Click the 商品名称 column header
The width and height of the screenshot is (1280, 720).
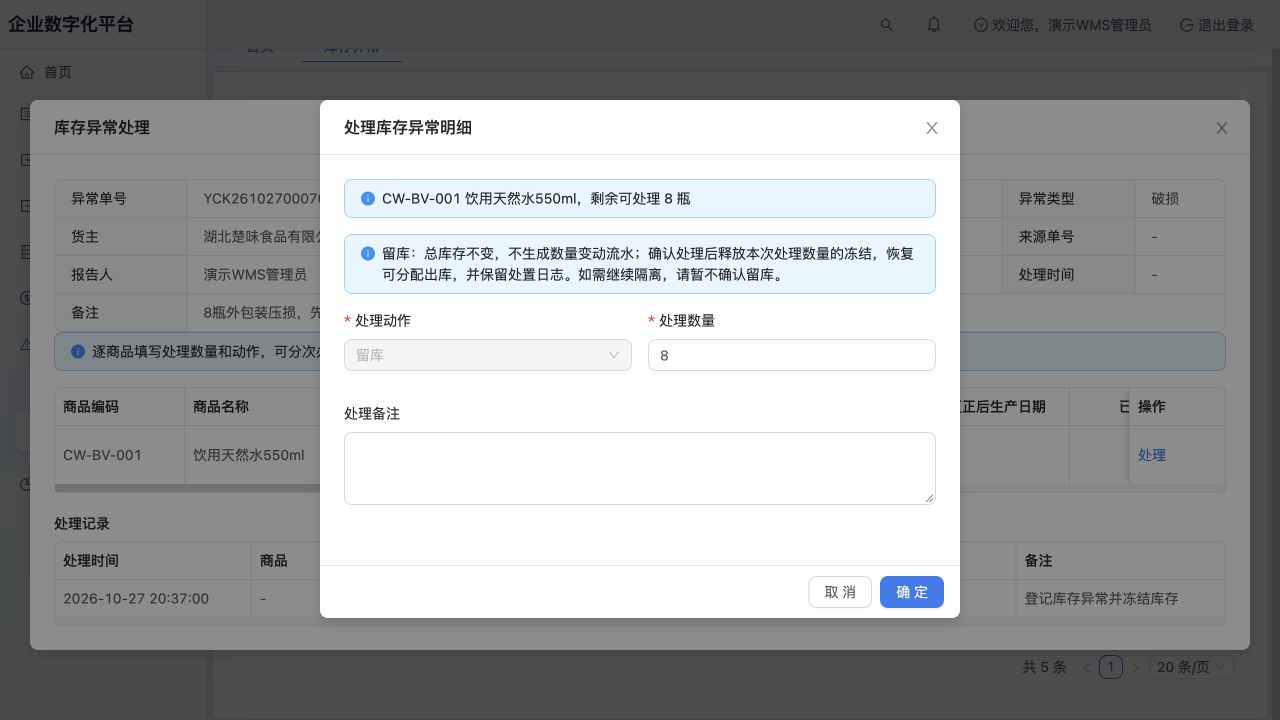[x=252, y=407]
